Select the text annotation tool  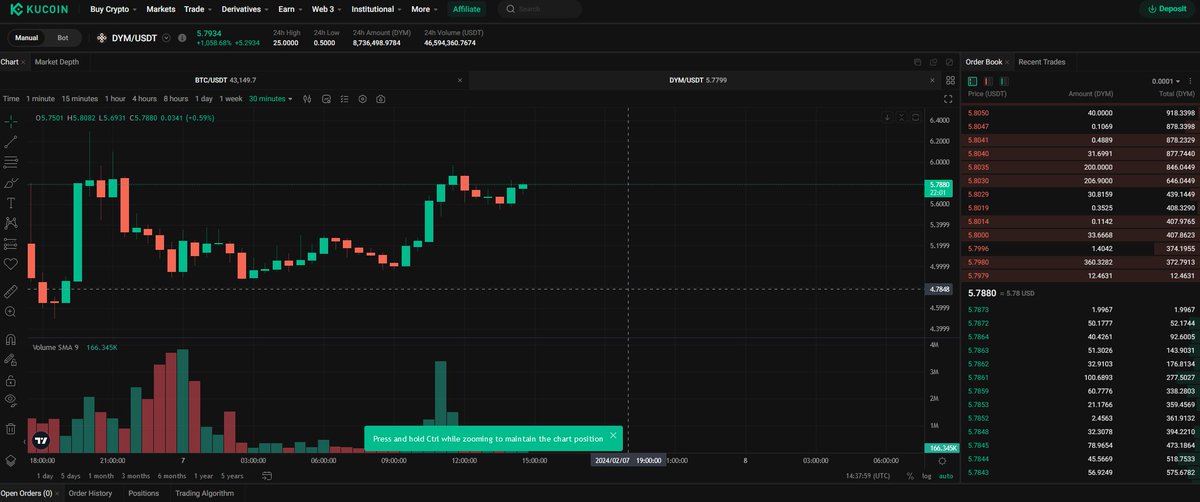(11, 203)
